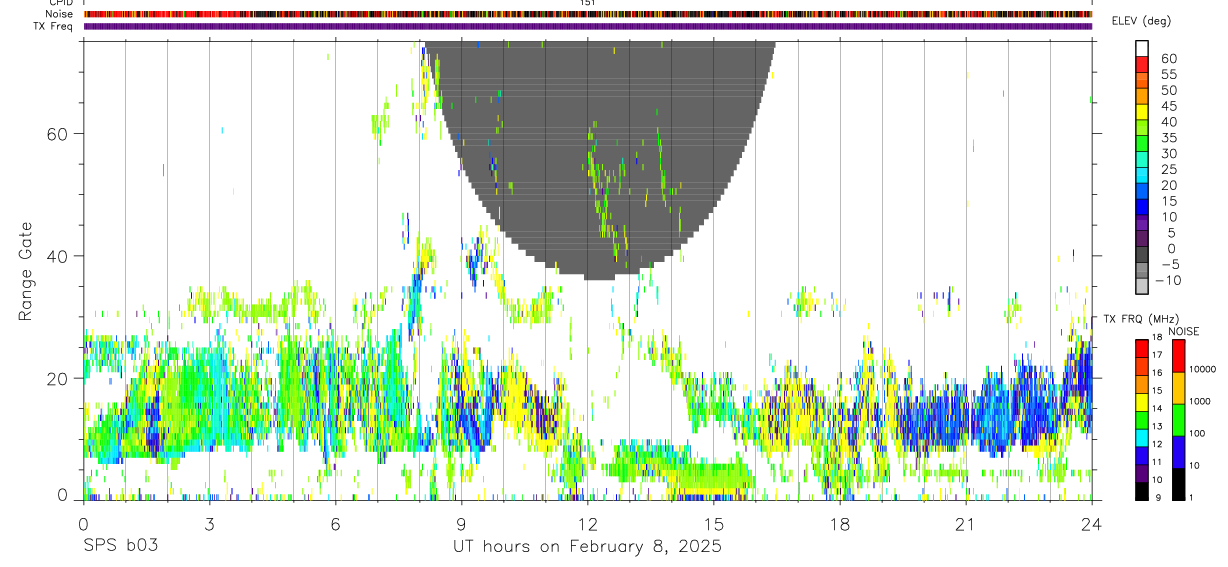
Task: Click the 'NOISE' legend title
Action: 1184,331
